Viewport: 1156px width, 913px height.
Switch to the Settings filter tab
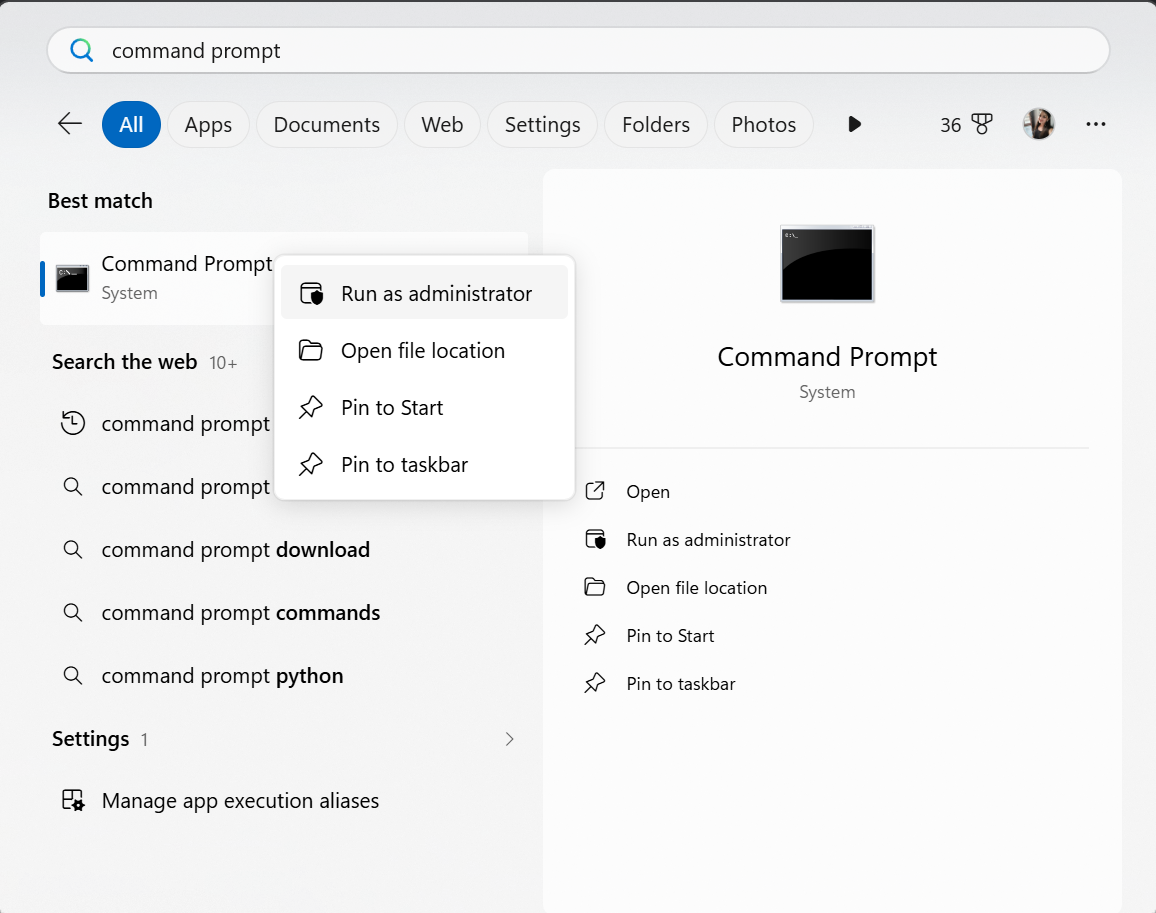click(x=543, y=125)
